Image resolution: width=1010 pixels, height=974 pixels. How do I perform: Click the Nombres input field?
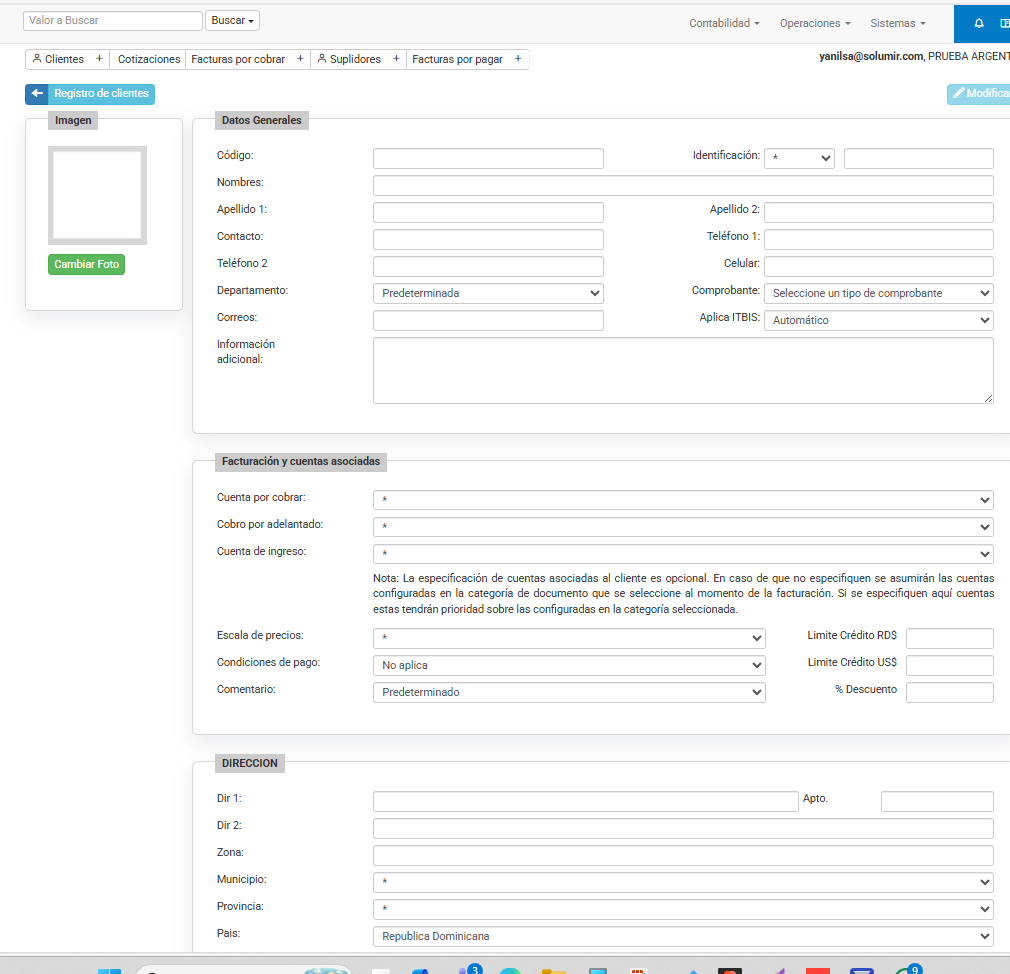[x=683, y=185]
